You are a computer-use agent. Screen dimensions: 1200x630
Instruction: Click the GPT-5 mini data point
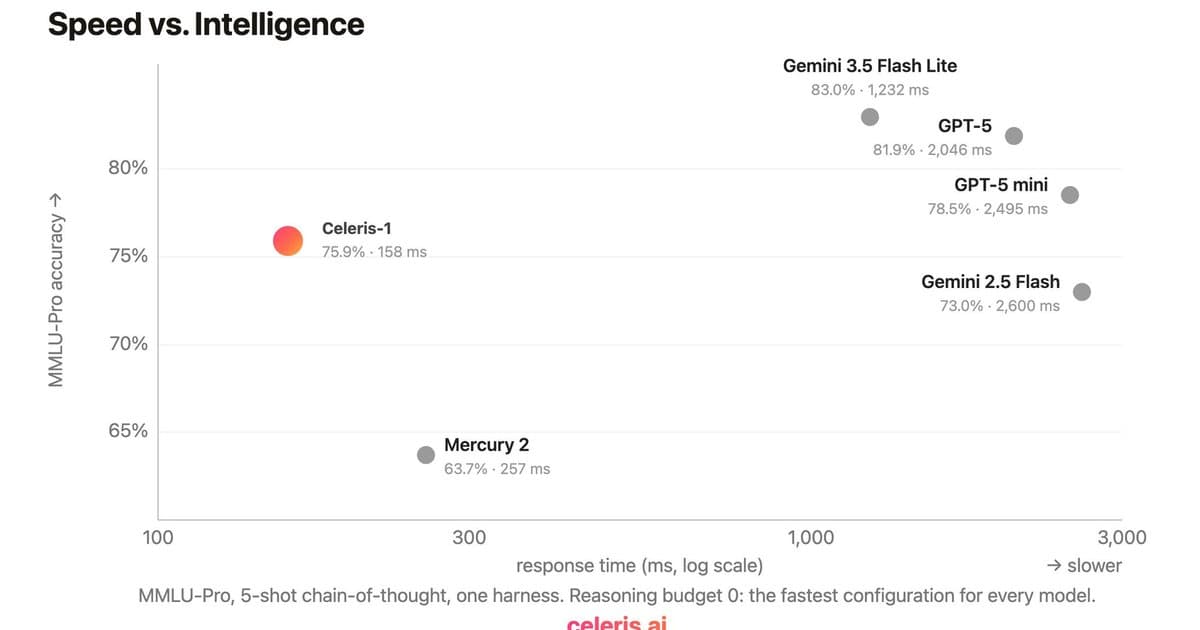[x=1070, y=195]
